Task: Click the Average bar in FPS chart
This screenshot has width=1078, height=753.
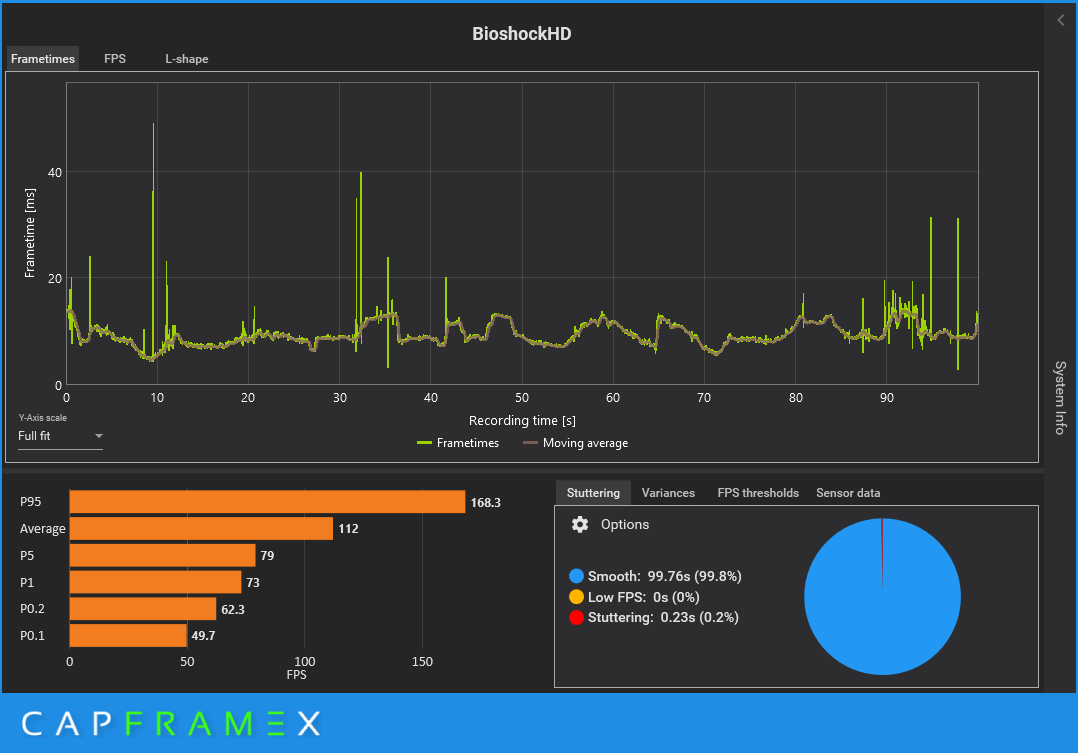Action: (x=201, y=529)
